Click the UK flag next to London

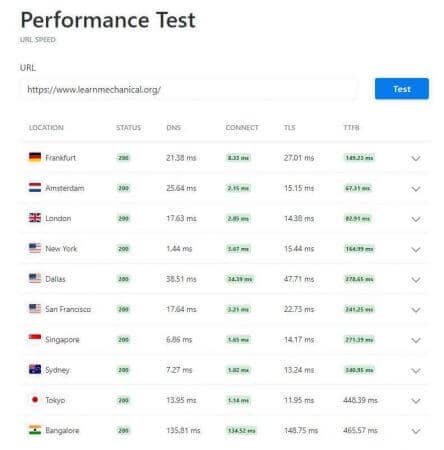click(35, 218)
